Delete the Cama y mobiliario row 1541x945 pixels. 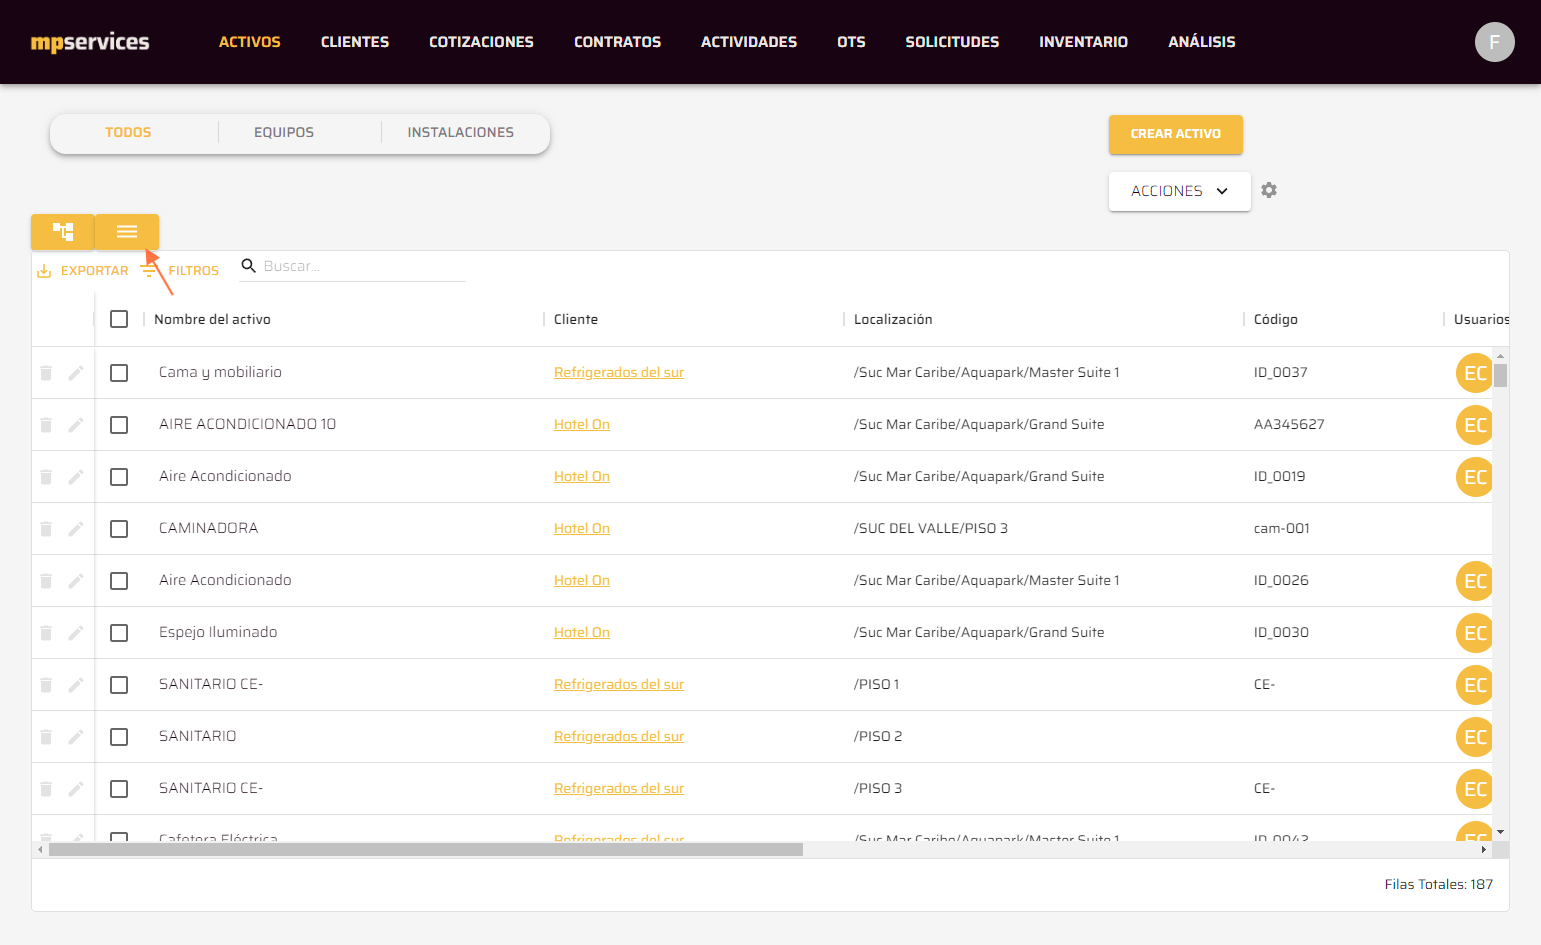point(46,373)
